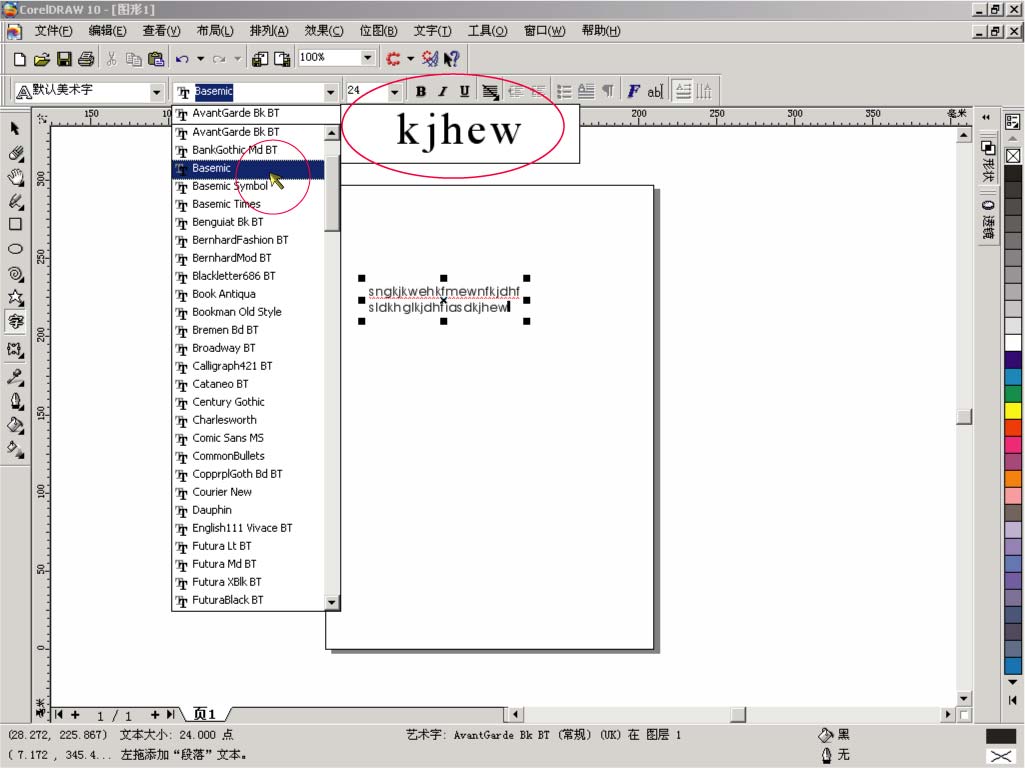1025x769 pixels.
Task: Click the What's This help pointer icon
Action: 452,59
